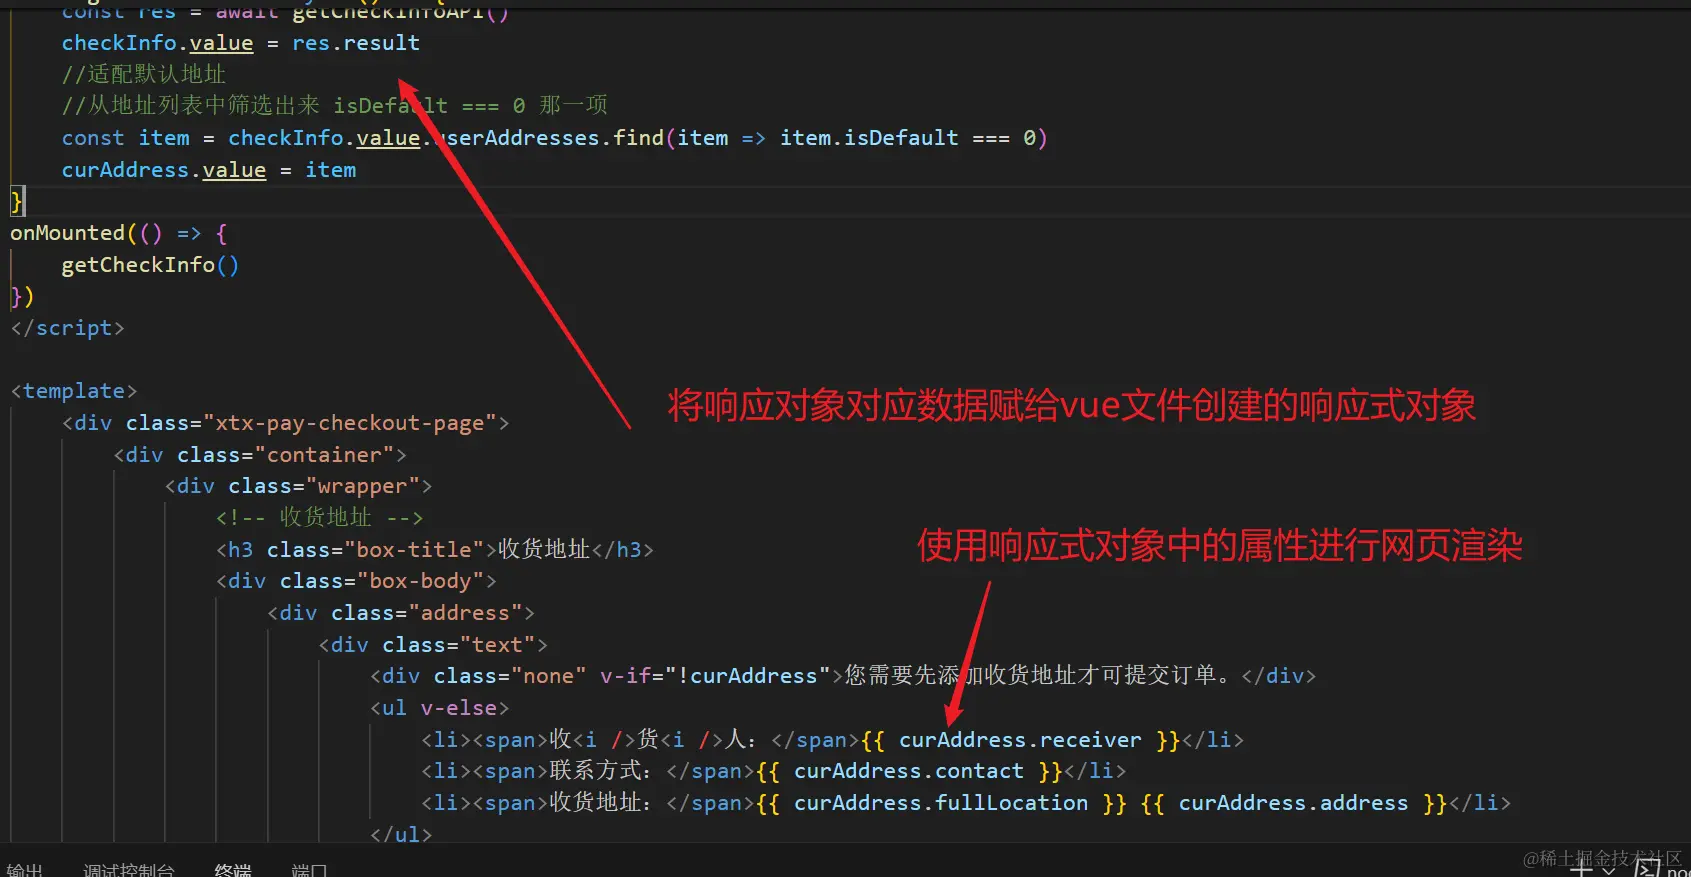Open the 输出 panel tab

click(25, 870)
